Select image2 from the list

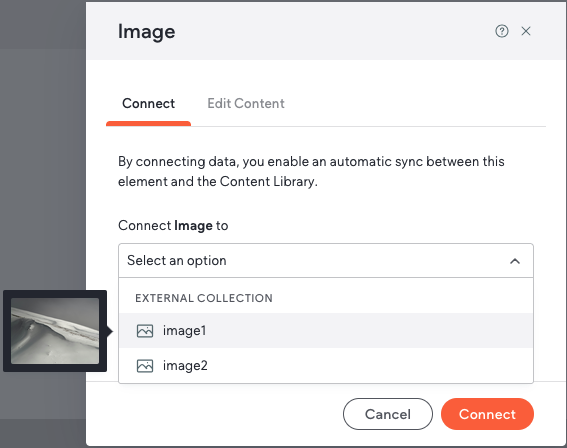[326, 366]
